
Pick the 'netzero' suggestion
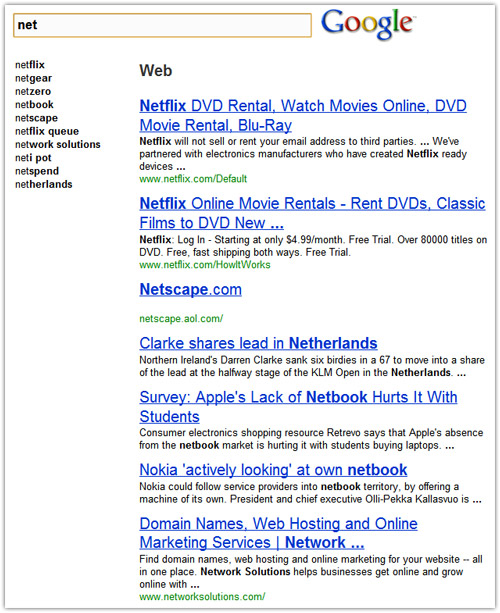[33, 91]
